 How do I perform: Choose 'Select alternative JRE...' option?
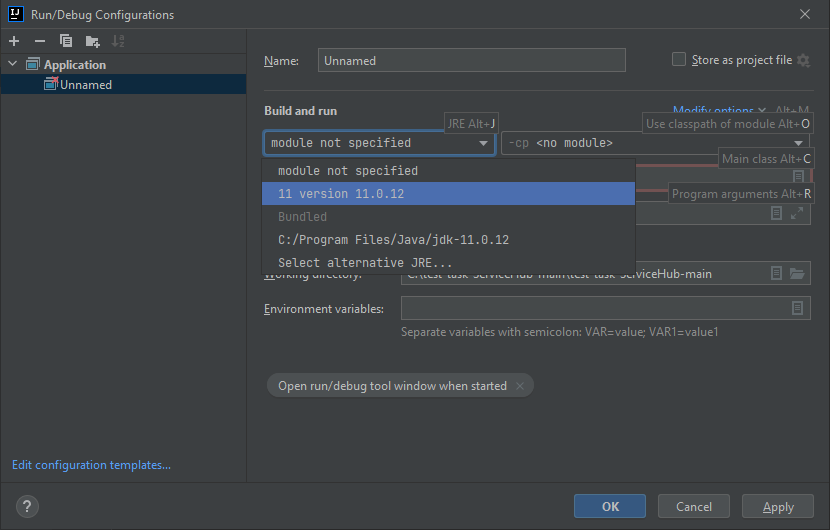pyautogui.click(x=448, y=263)
